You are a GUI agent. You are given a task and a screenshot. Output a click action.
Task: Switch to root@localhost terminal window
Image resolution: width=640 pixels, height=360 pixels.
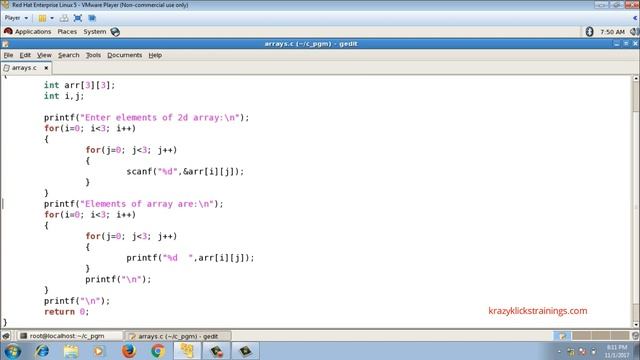click(x=69, y=336)
